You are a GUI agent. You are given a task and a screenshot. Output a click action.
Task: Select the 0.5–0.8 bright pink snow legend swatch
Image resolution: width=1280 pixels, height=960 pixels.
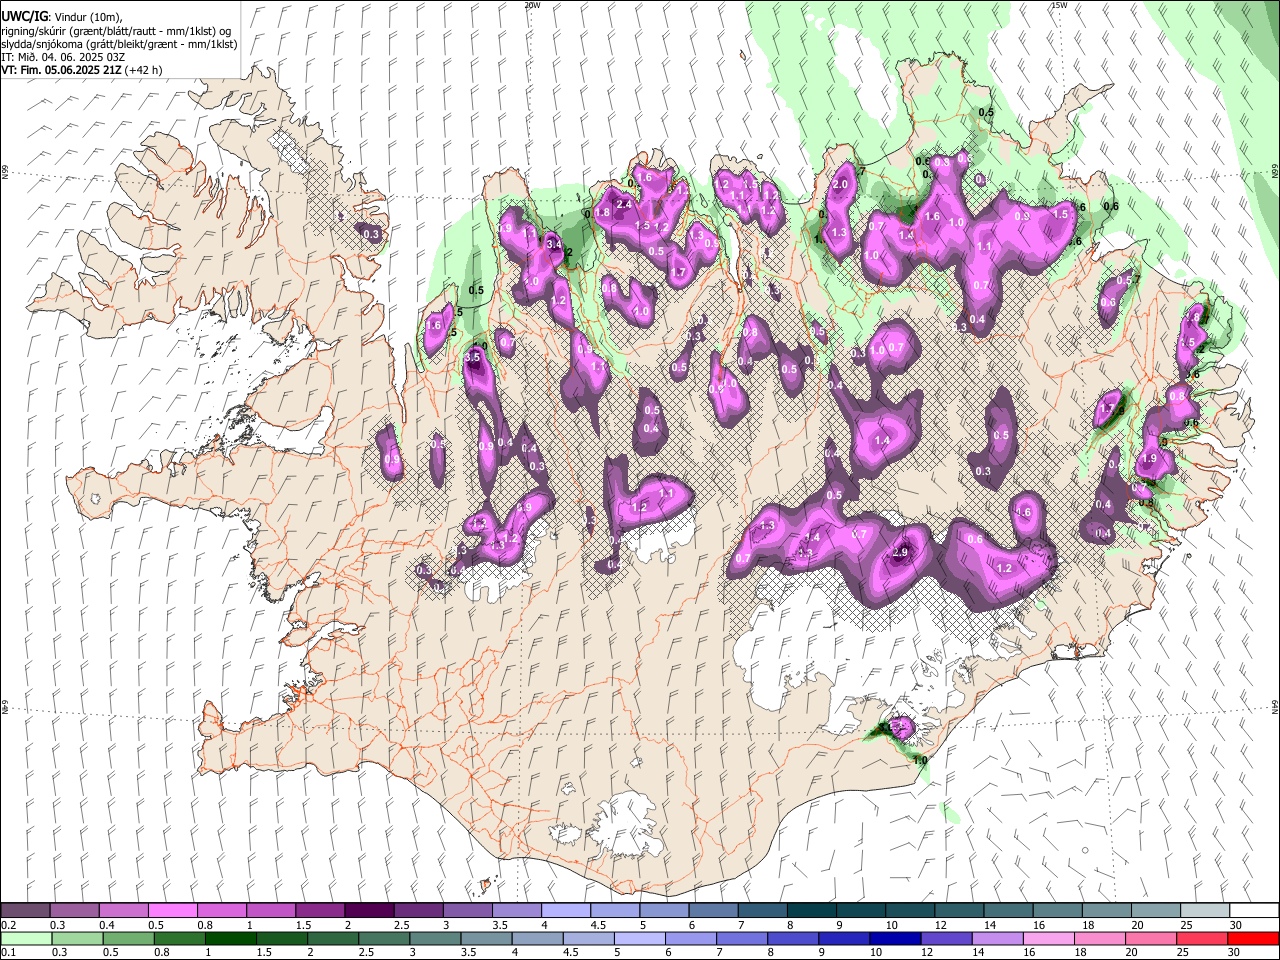click(x=172, y=911)
